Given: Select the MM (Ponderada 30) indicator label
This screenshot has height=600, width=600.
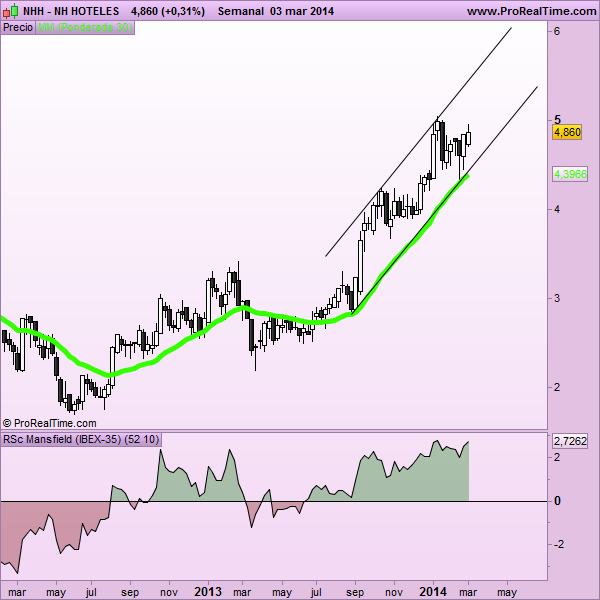Looking at the screenshot, I should click(85, 28).
